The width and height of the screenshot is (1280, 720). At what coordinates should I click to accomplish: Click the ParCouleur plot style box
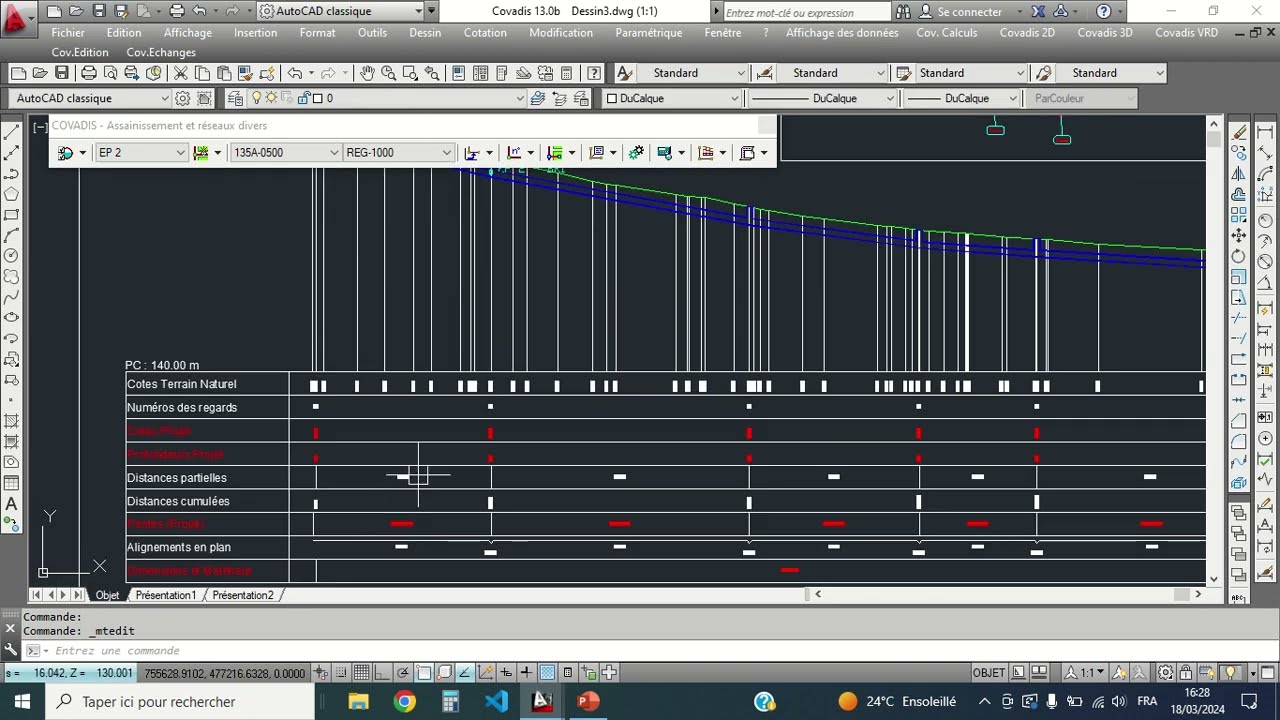1080,98
